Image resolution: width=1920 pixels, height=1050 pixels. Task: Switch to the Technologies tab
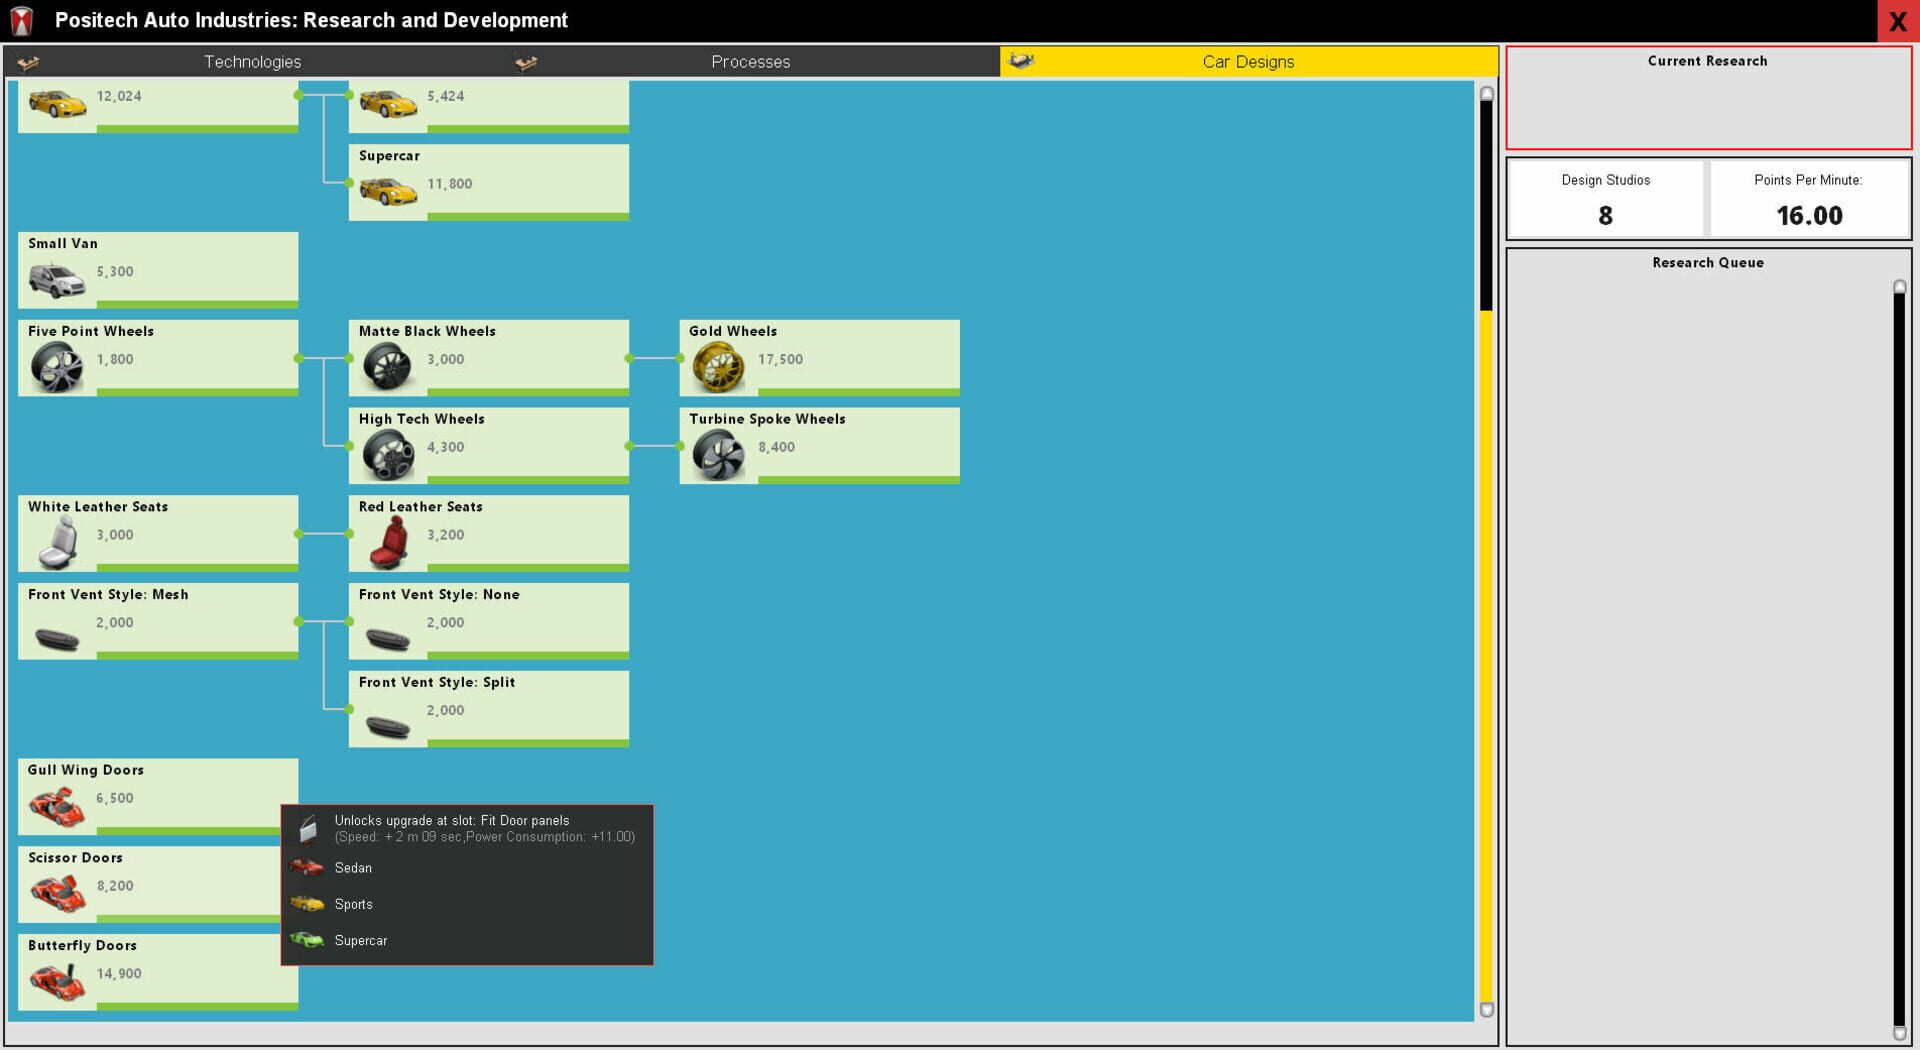pyautogui.click(x=252, y=61)
